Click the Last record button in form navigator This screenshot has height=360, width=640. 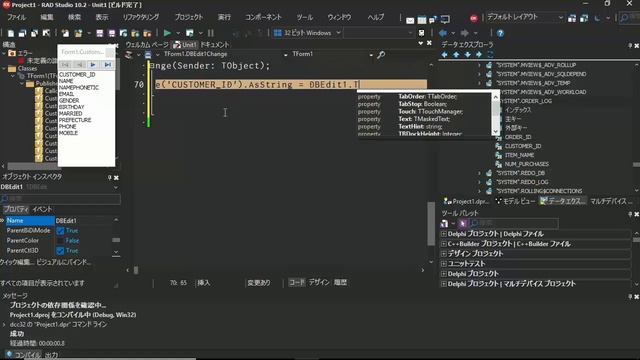(107, 64)
